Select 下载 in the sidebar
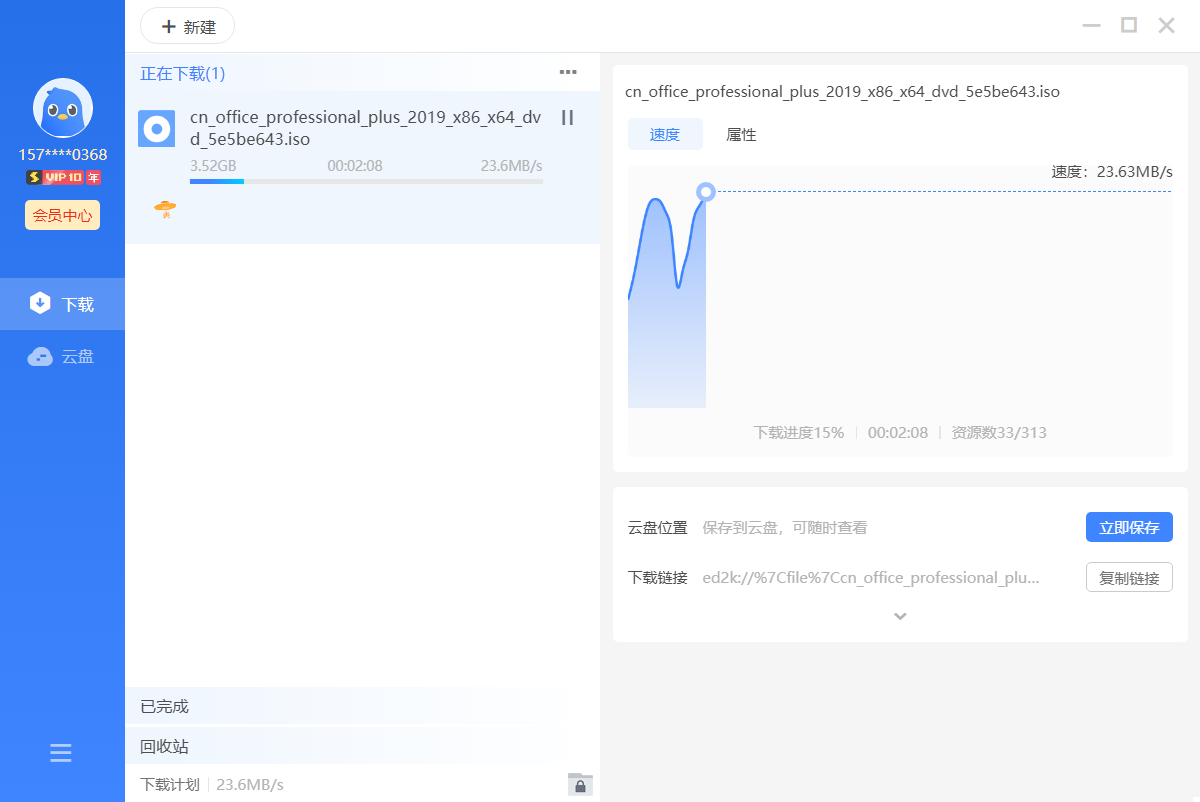Image resolution: width=1200 pixels, height=802 pixels. coord(62,304)
